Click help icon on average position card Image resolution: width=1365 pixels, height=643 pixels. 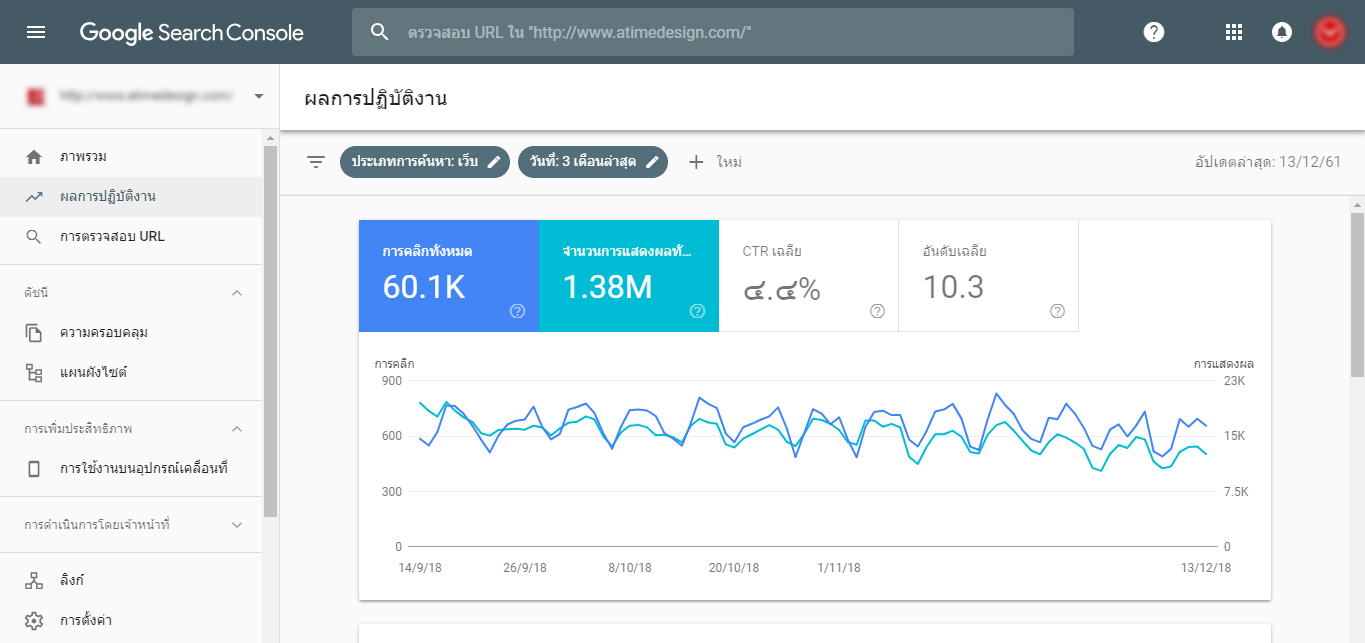[x=1057, y=311]
